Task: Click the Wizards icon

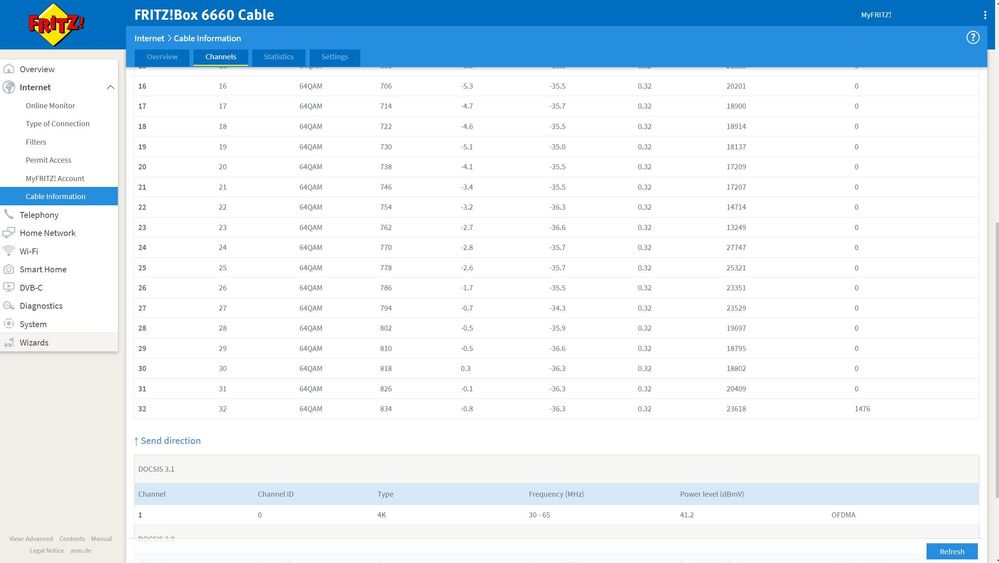Action: tap(9, 343)
